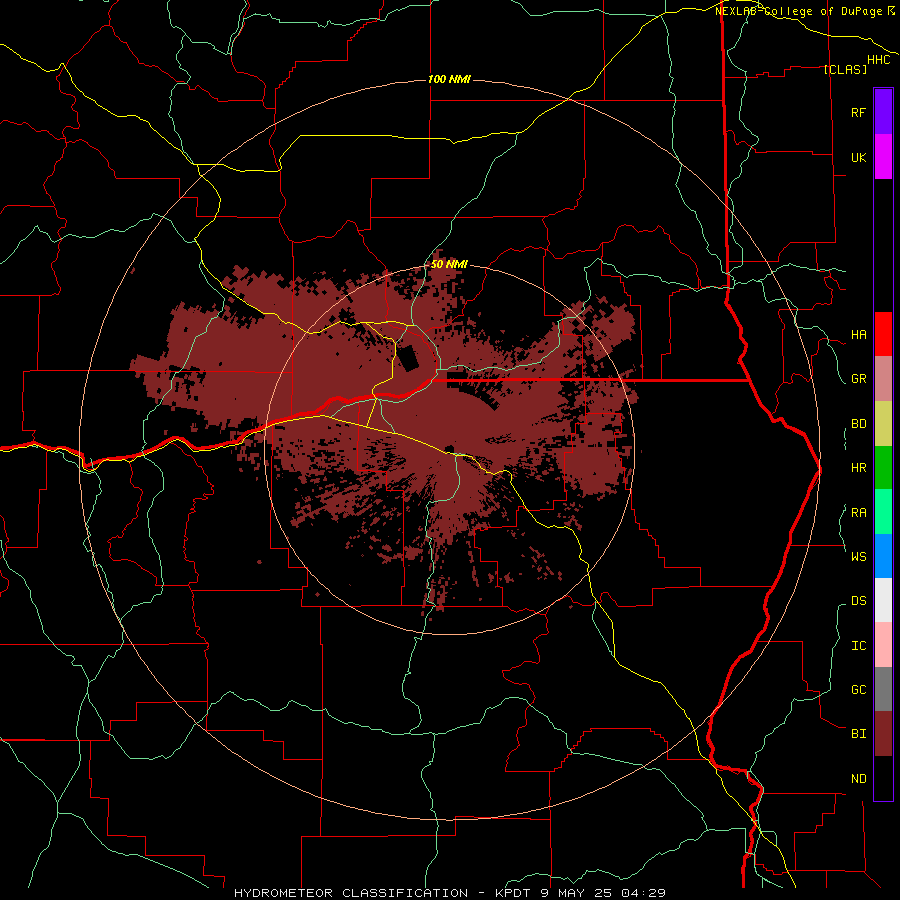Click the BI legend label
The height and width of the screenshot is (900, 900).
[x=858, y=734]
